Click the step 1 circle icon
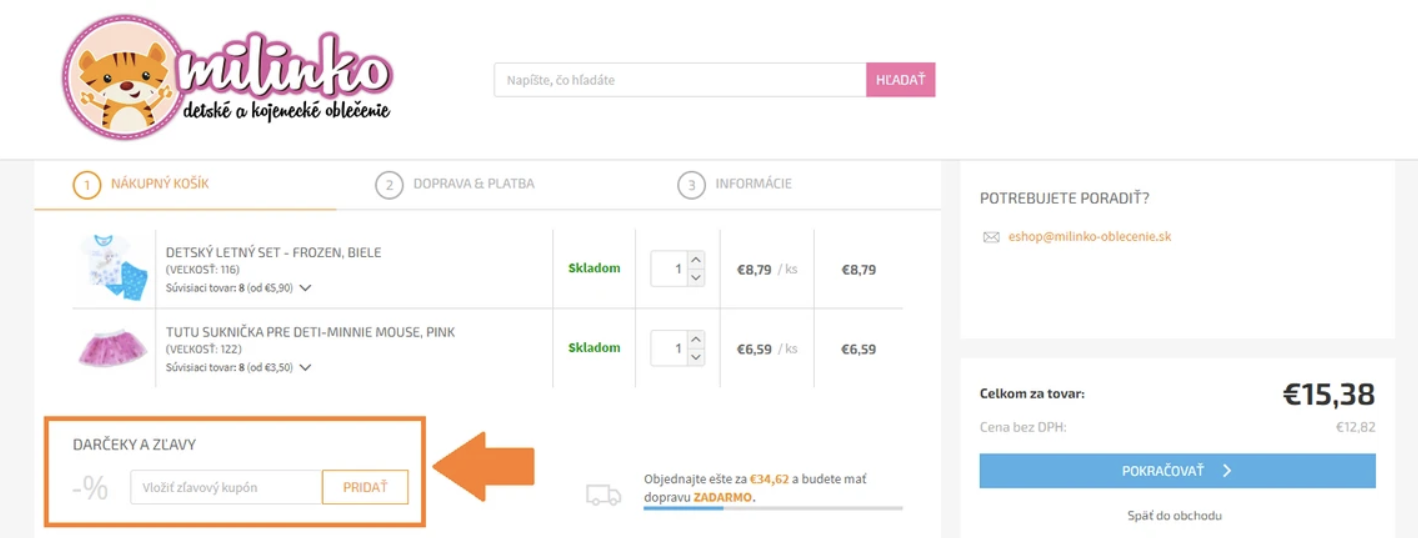 tap(87, 185)
